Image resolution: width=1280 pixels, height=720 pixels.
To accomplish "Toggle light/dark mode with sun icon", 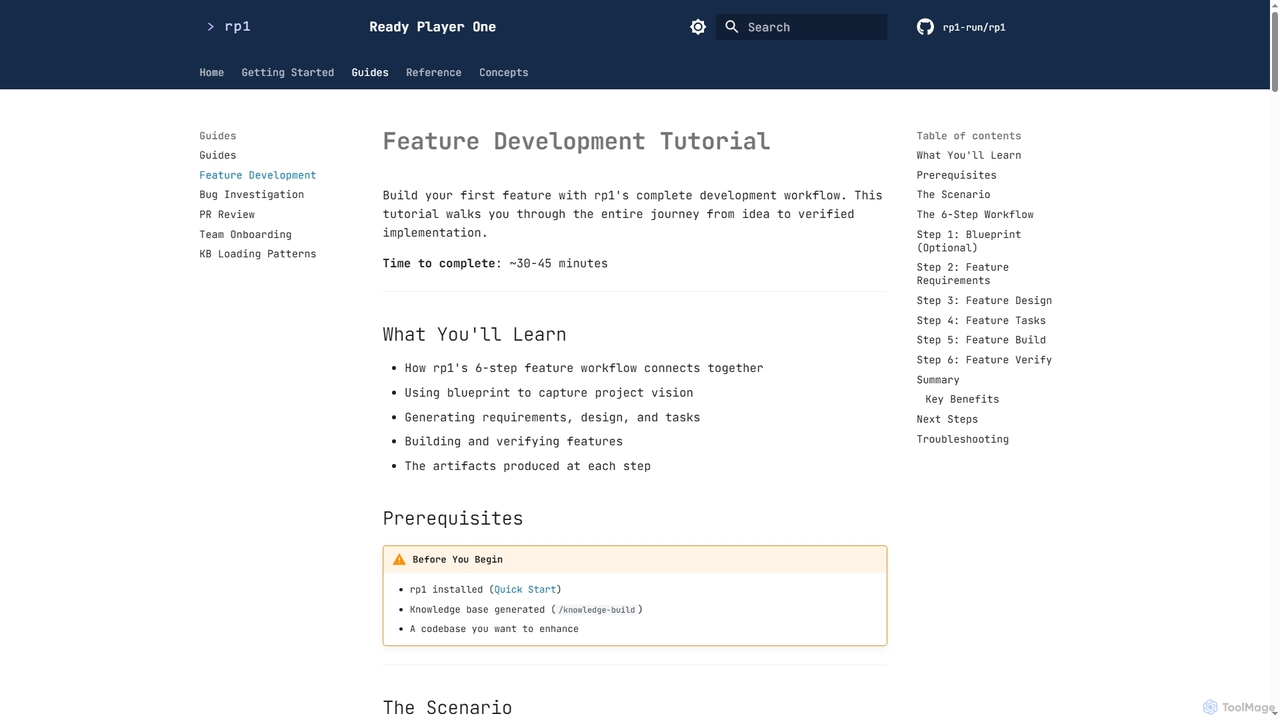I will click(x=698, y=27).
